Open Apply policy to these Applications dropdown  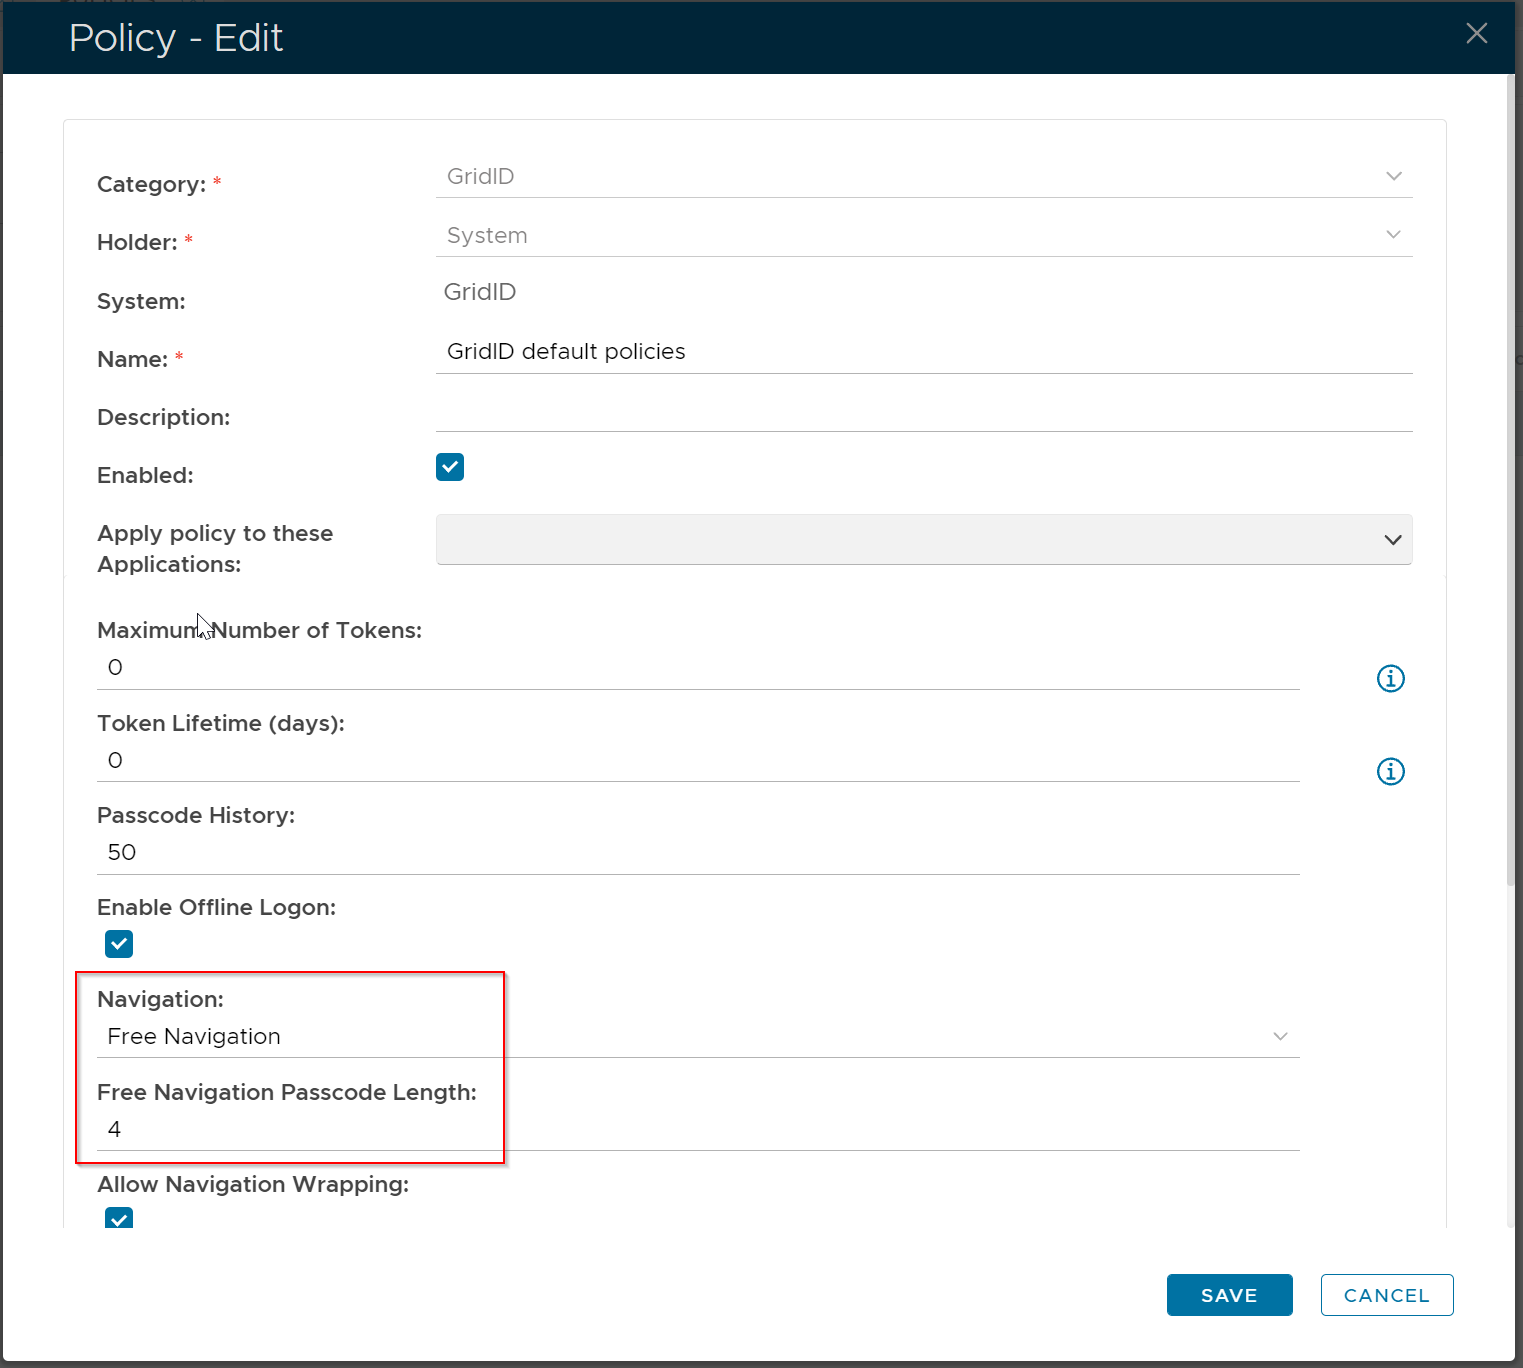pos(923,540)
